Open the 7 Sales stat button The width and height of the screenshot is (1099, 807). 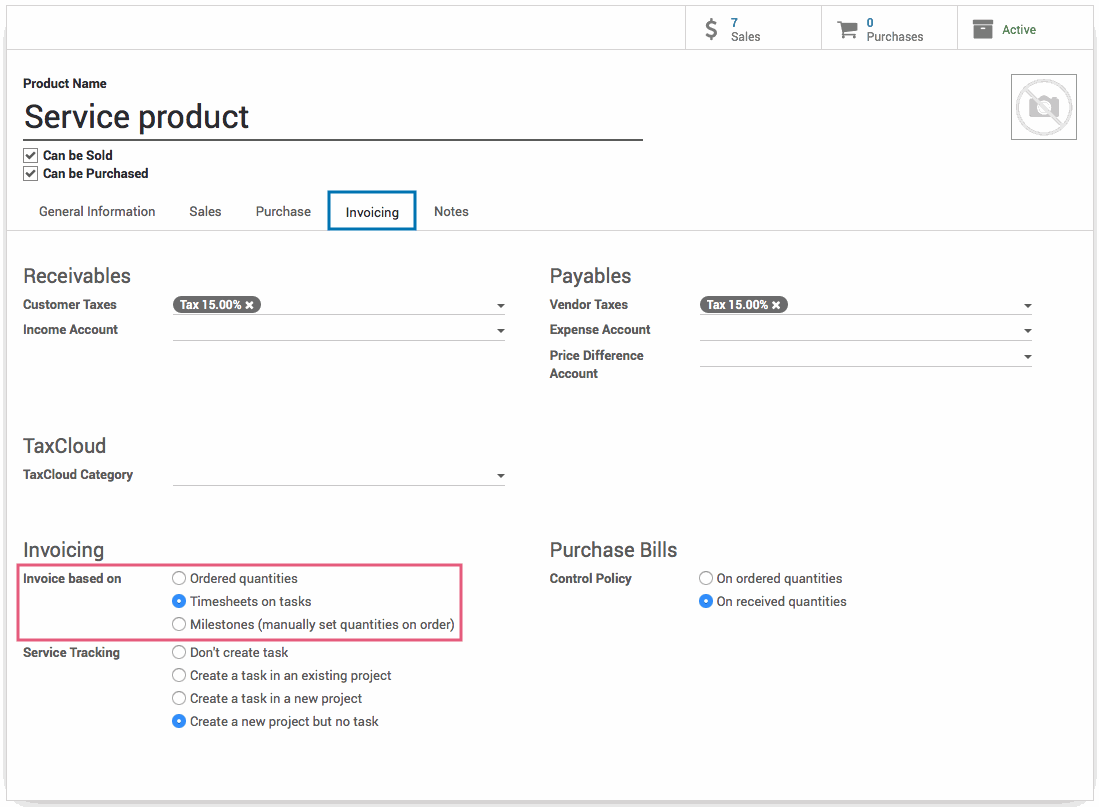pos(753,29)
